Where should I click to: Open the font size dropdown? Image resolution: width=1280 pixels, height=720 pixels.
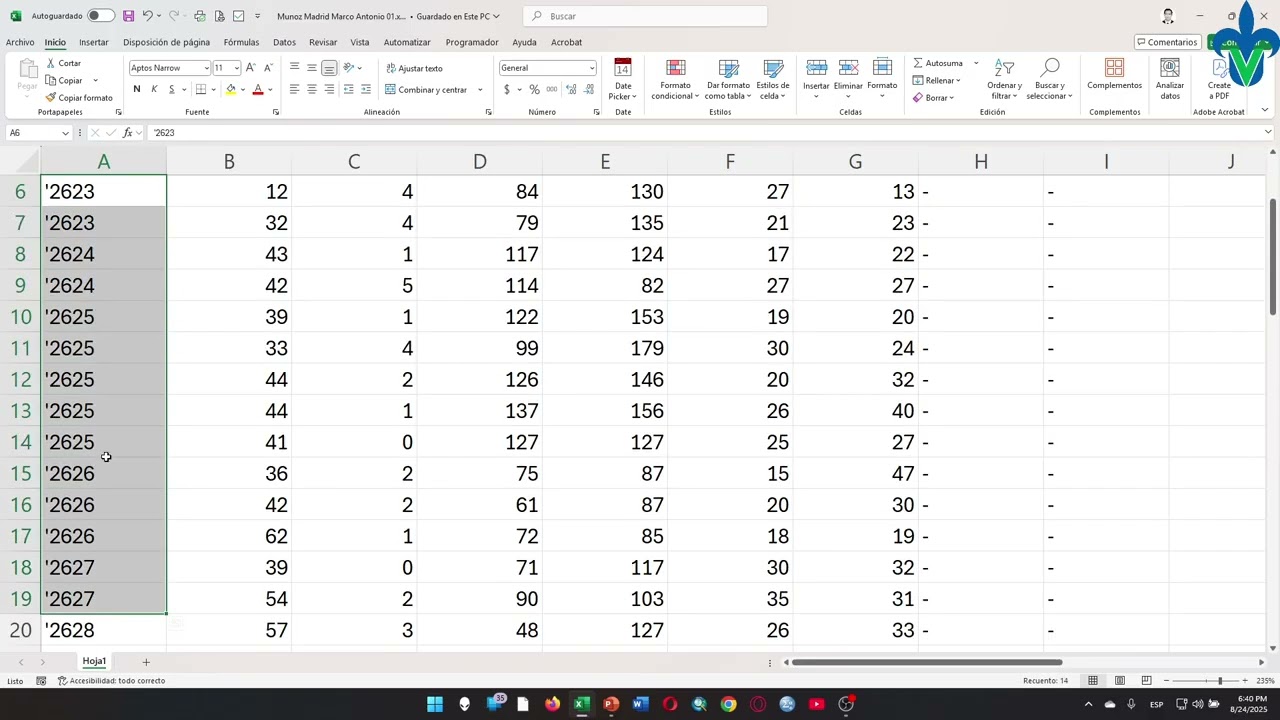point(236,68)
